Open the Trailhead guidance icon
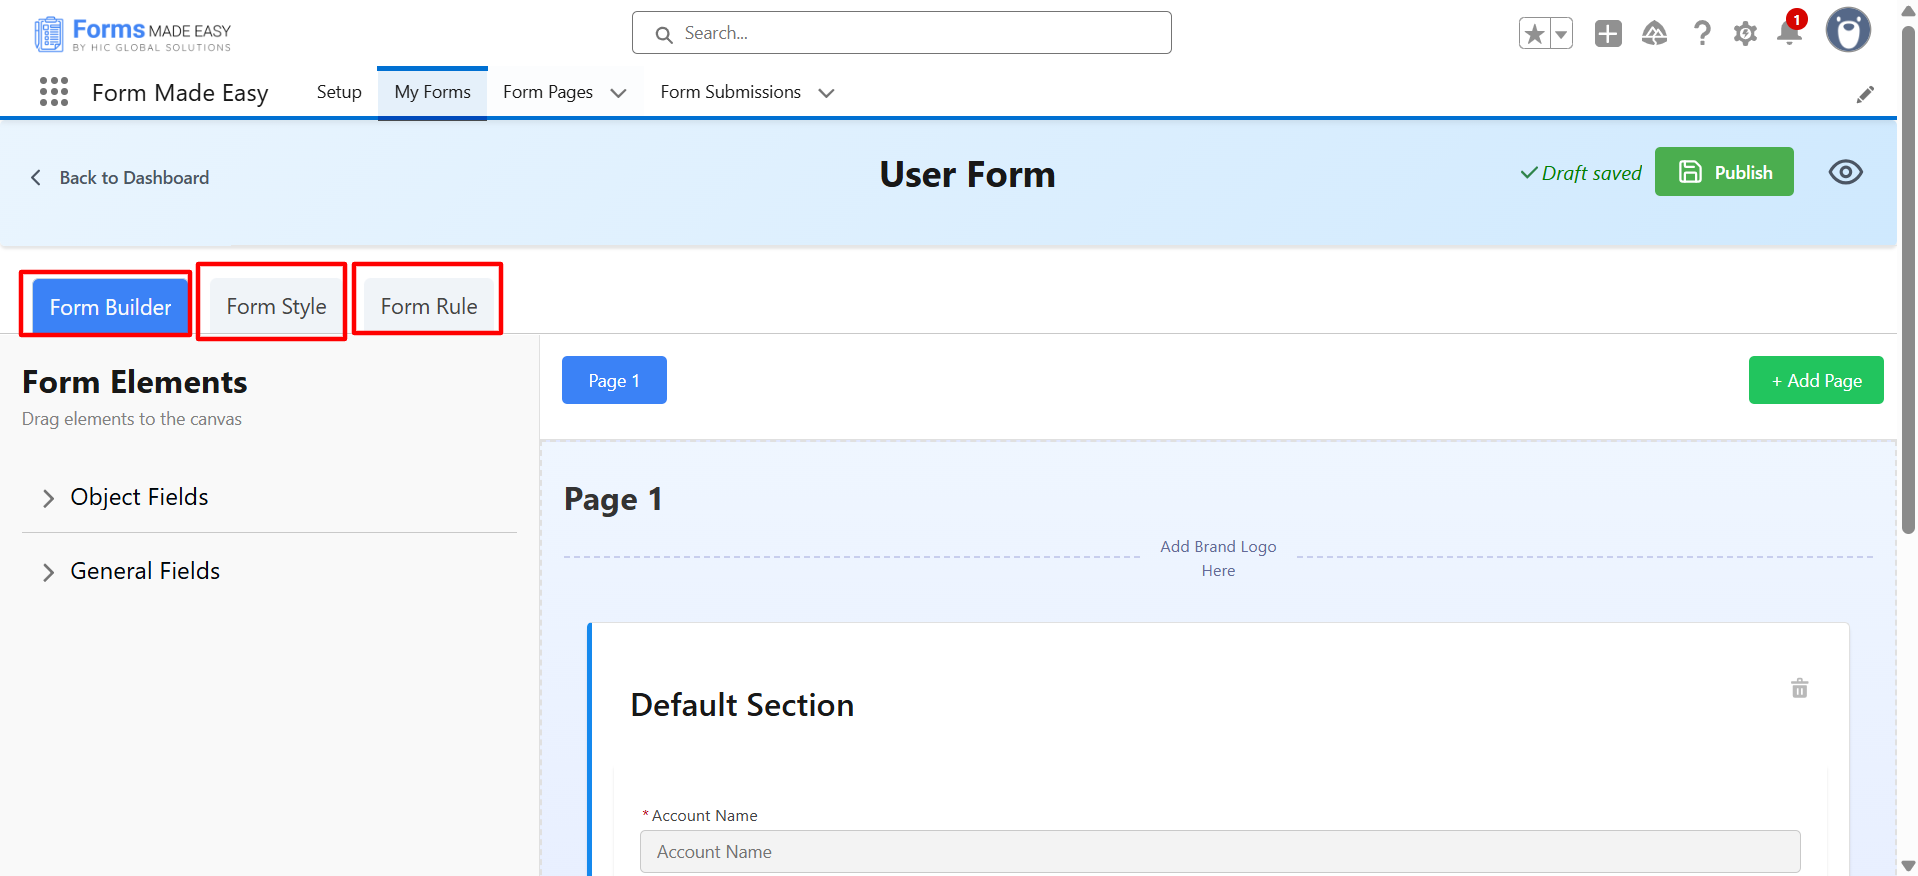The width and height of the screenshot is (1918, 876). click(x=1655, y=34)
